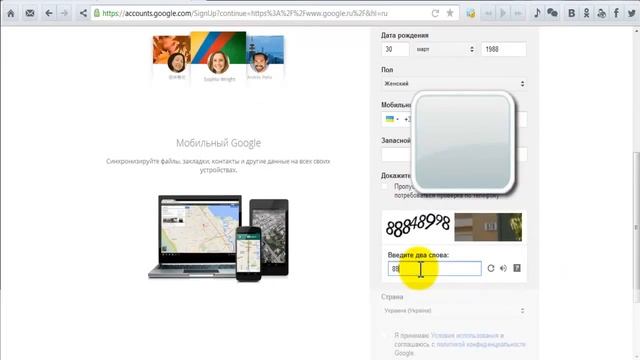Image resolution: width=640 pixels, height=360 pixels.
Task: Click the yellow extension icon after the star
Action: pos(471,13)
